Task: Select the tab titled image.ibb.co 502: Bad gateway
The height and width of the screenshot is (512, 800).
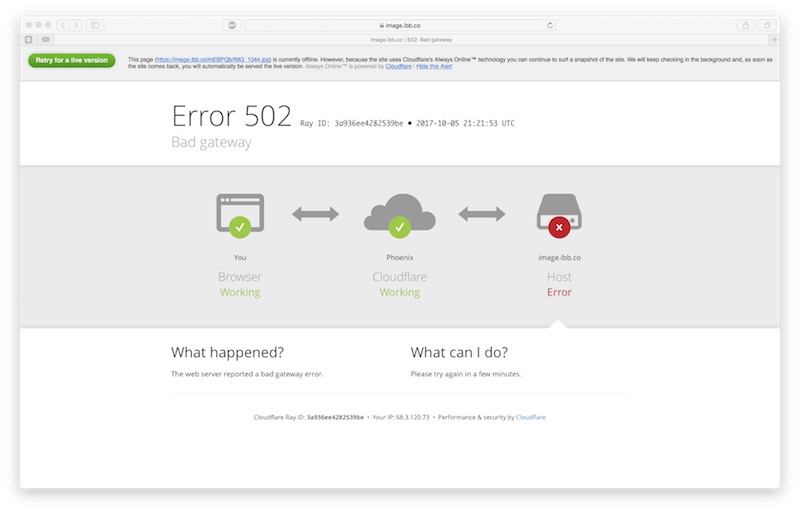Action: click(x=411, y=39)
